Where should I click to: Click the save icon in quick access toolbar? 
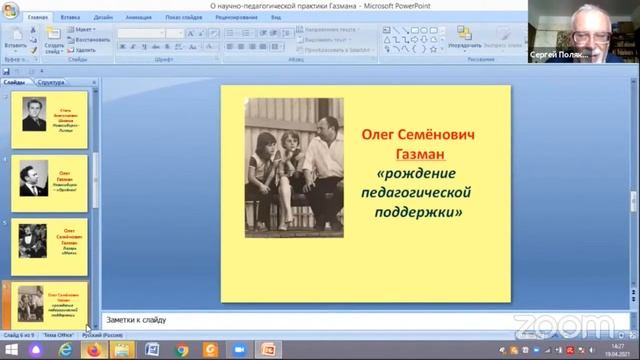click(x=6, y=71)
